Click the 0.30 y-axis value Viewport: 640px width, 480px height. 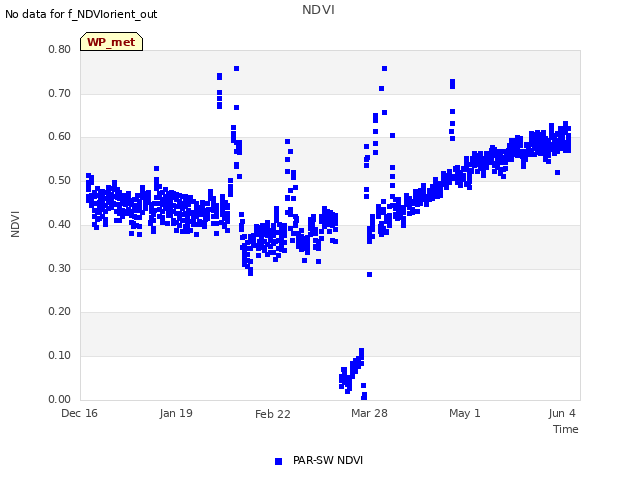coord(60,269)
